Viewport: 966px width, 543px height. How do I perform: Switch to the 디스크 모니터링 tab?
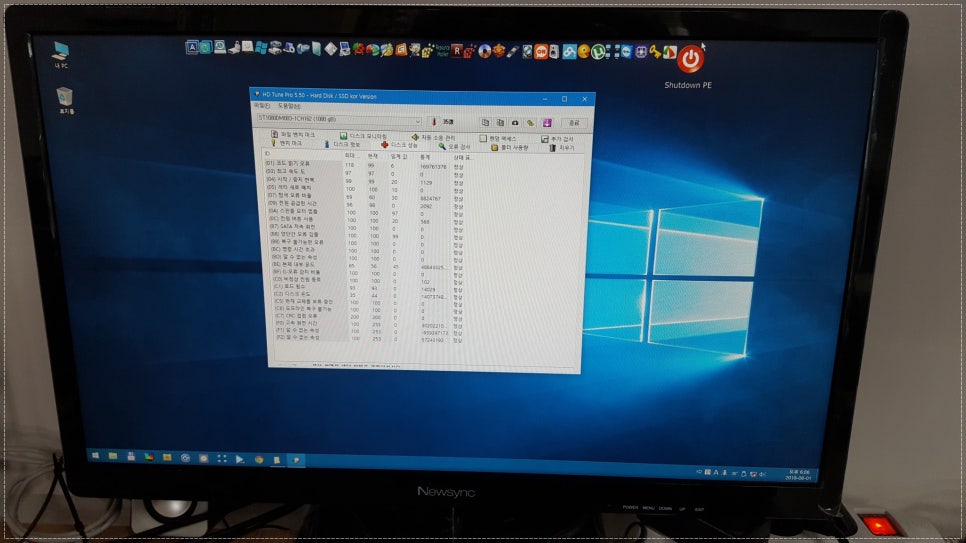(363, 136)
